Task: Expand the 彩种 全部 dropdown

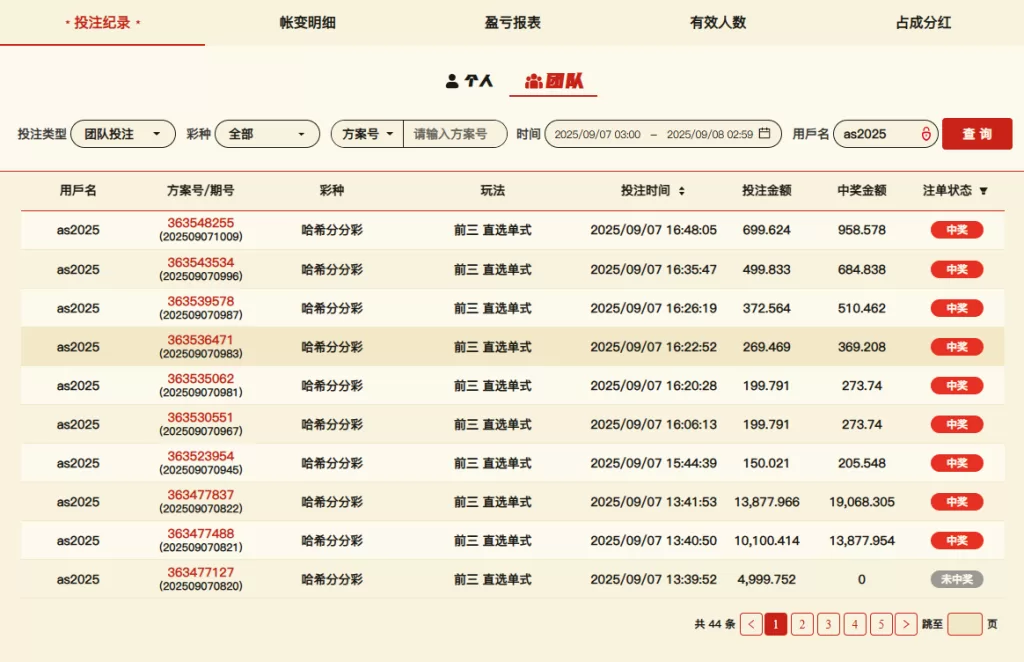Action: pos(267,134)
